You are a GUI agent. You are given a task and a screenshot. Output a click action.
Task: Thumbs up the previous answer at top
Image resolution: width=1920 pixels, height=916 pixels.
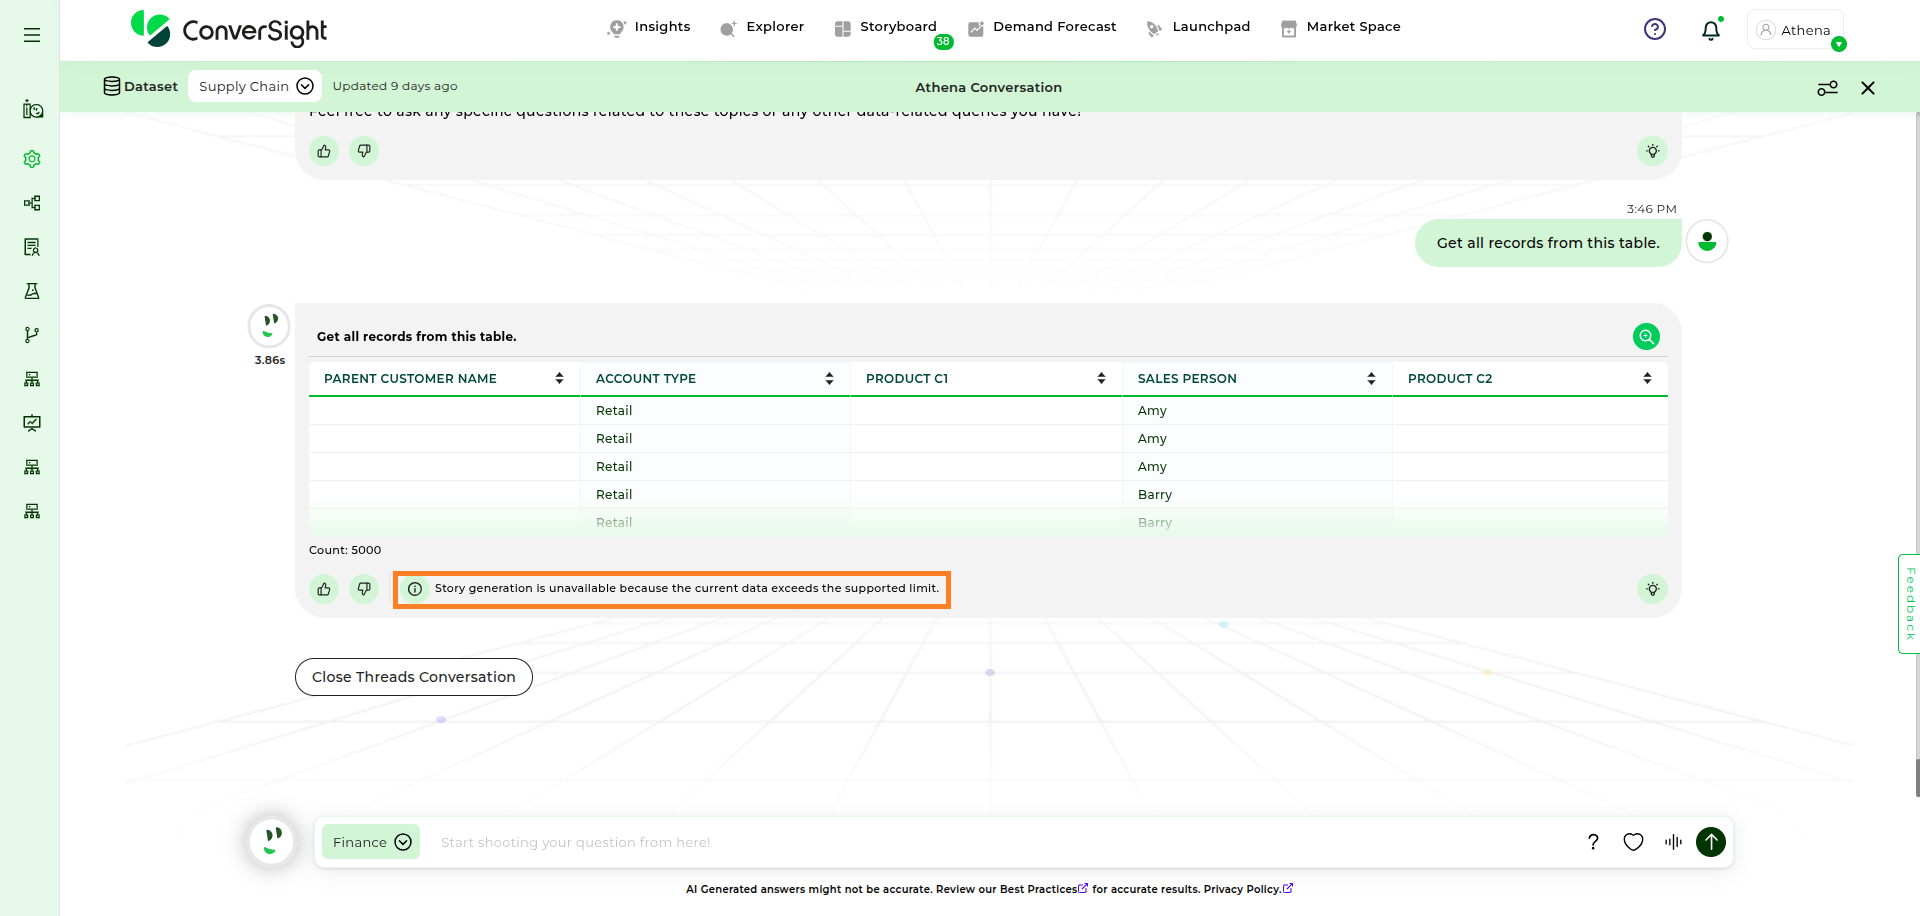(324, 151)
